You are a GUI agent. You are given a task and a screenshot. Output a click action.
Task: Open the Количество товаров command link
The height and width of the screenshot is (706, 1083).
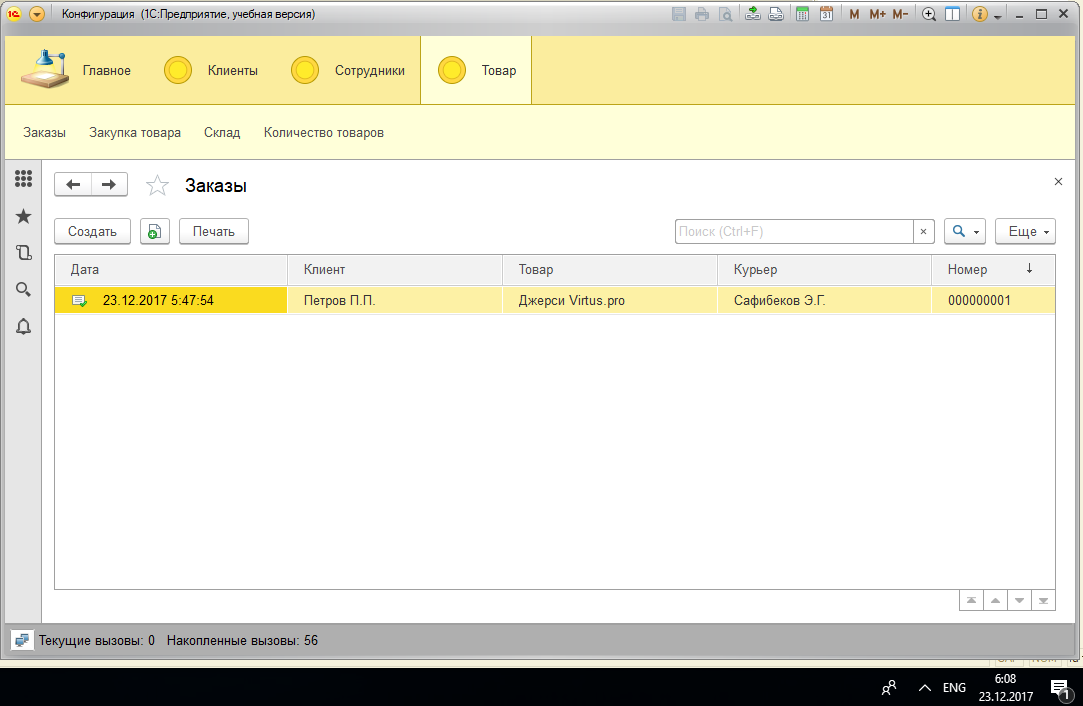tap(323, 133)
